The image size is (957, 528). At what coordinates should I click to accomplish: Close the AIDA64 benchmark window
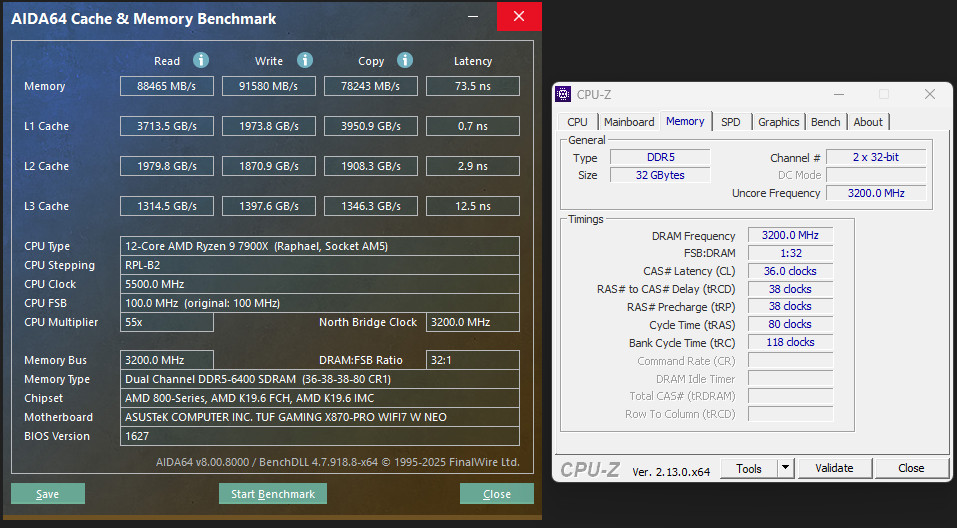coord(518,17)
